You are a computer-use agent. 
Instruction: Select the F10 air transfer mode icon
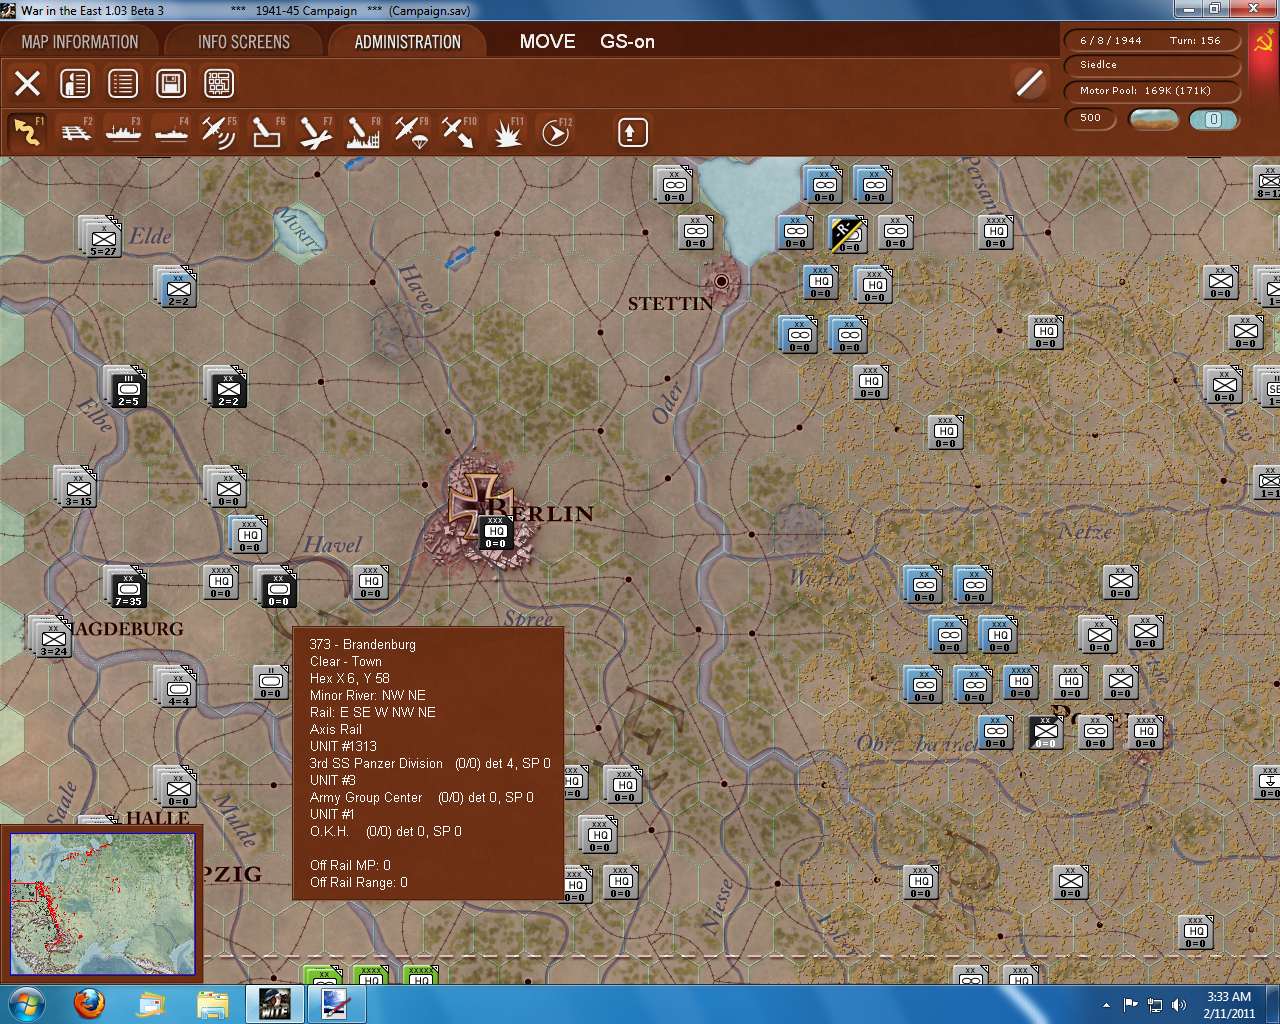coord(459,132)
